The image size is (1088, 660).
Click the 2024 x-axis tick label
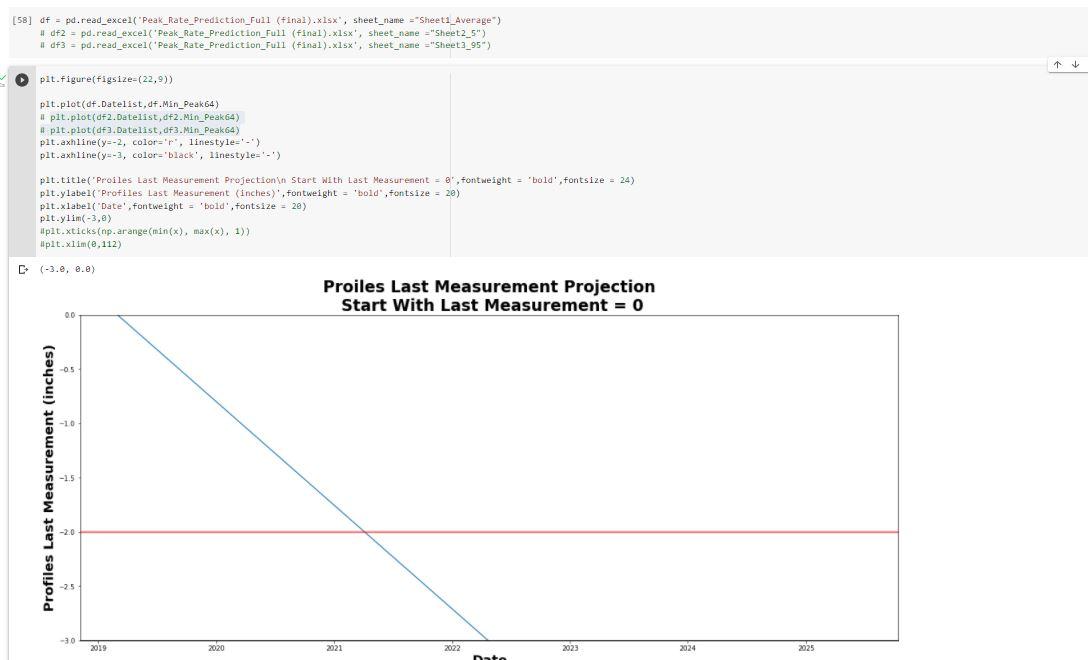click(x=688, y=648)
